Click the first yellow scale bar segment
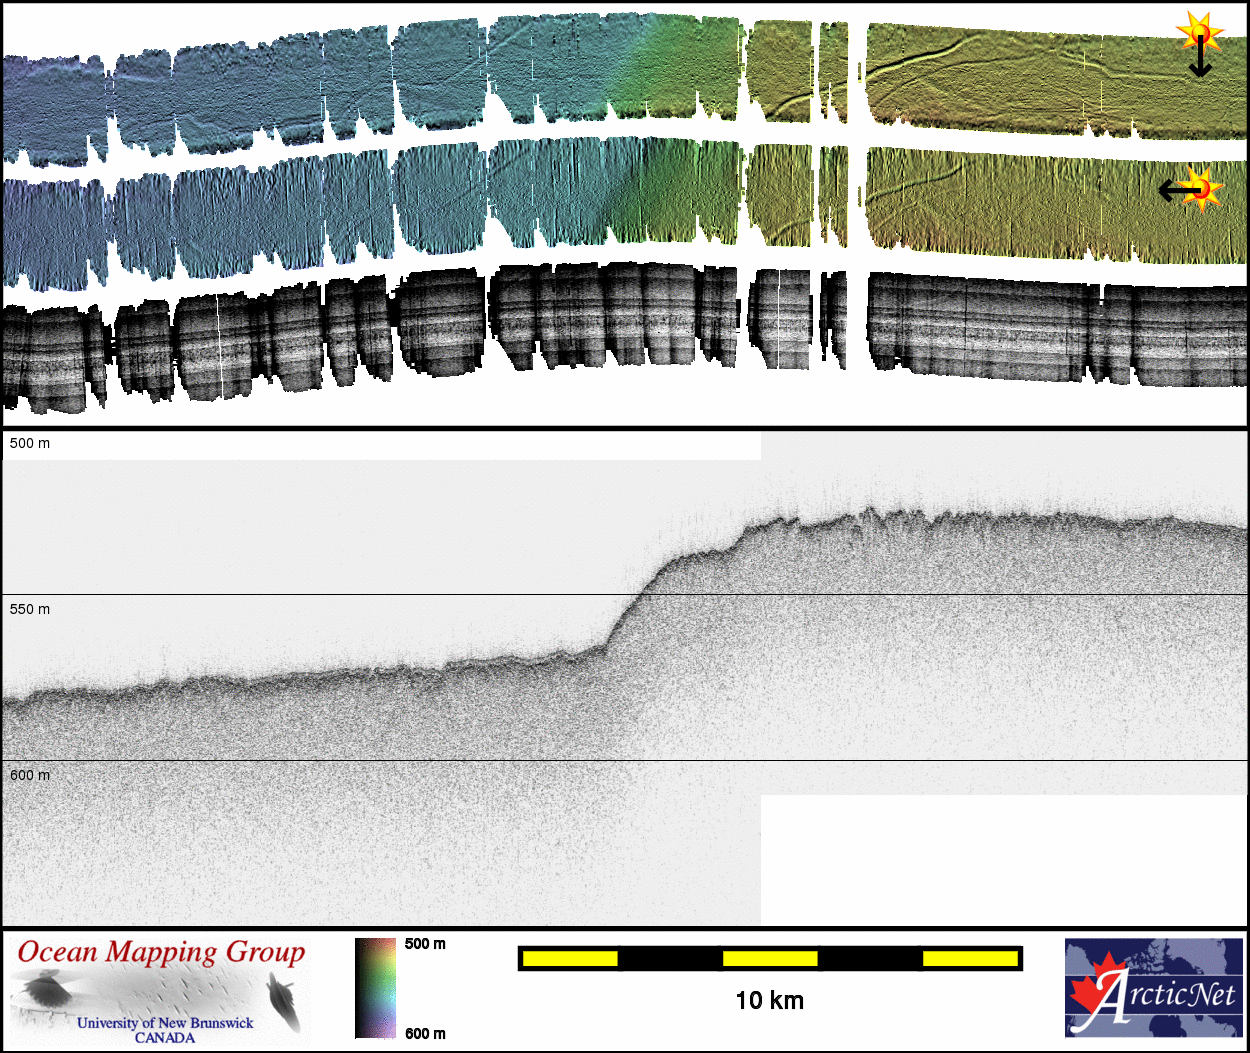 click(x=570, y=959)
